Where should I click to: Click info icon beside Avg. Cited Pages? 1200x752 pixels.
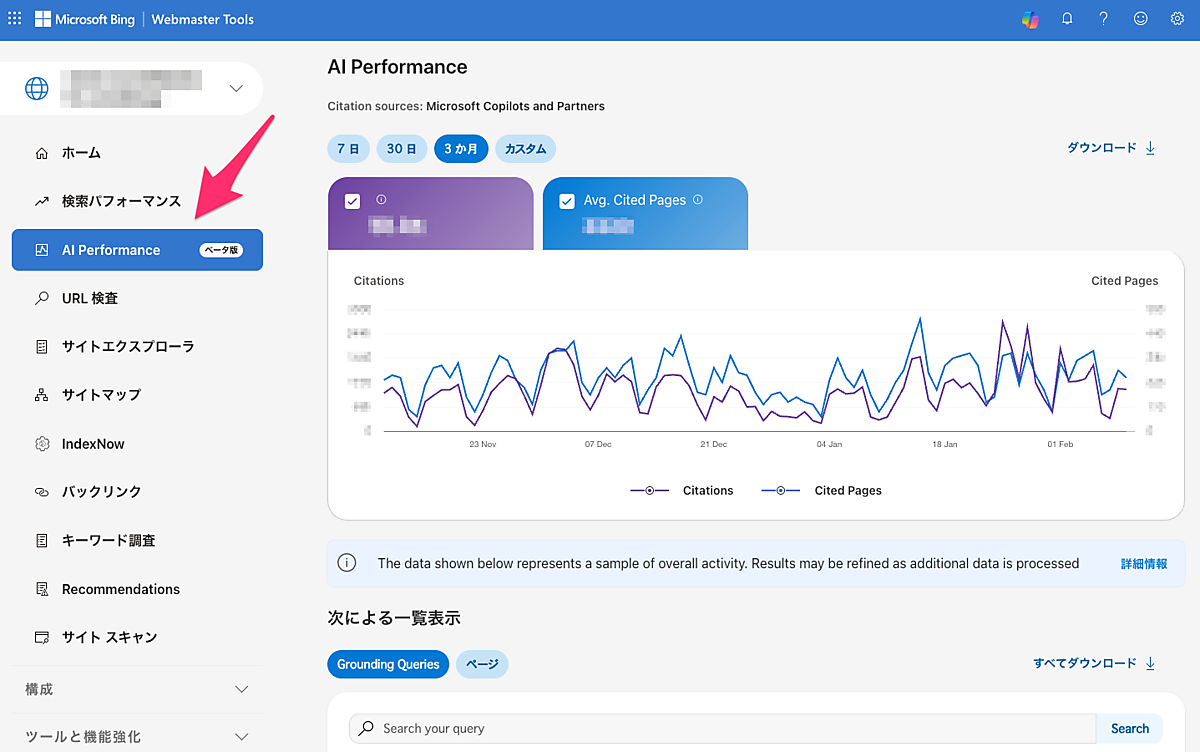[x=698, y=200]
